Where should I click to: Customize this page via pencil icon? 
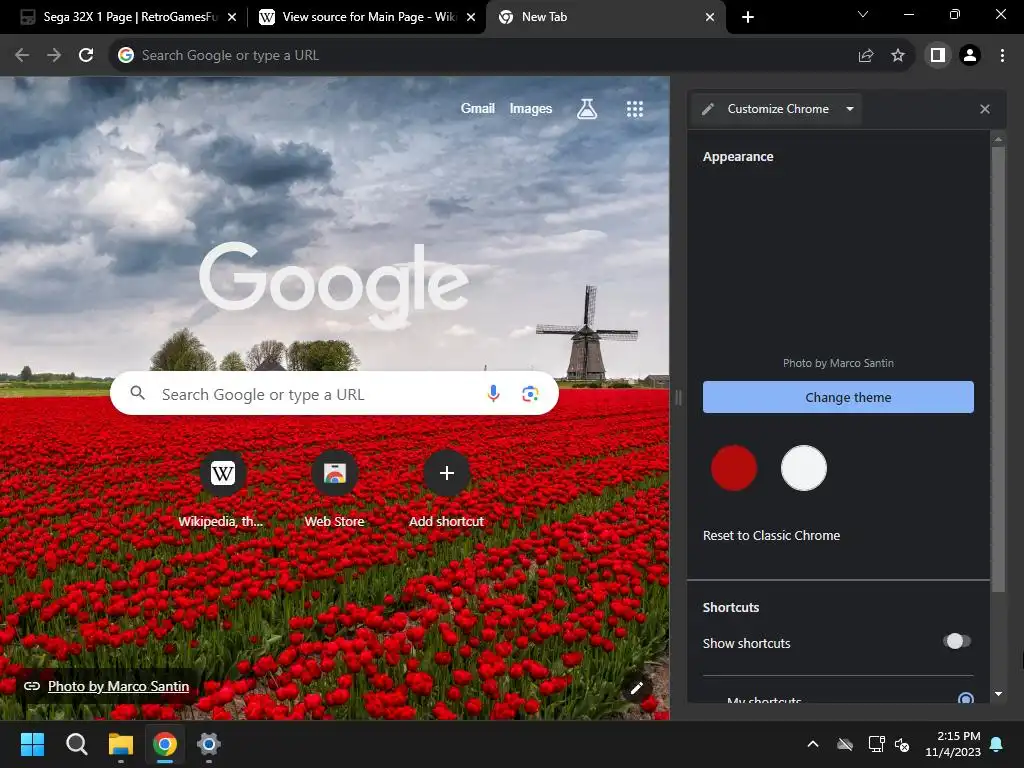637,688
